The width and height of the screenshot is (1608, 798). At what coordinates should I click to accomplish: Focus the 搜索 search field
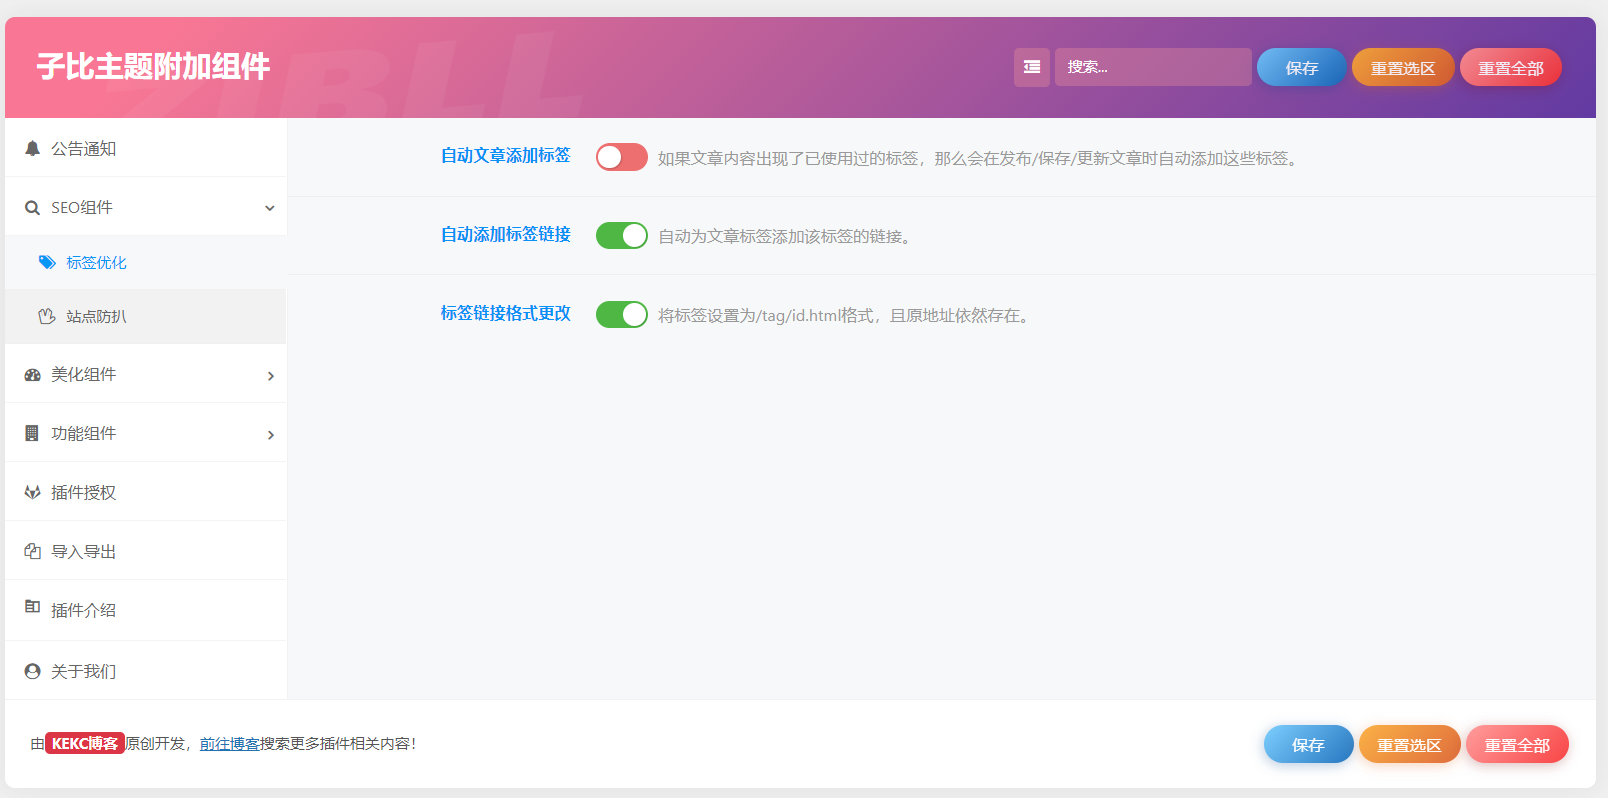pos(1153,67)
